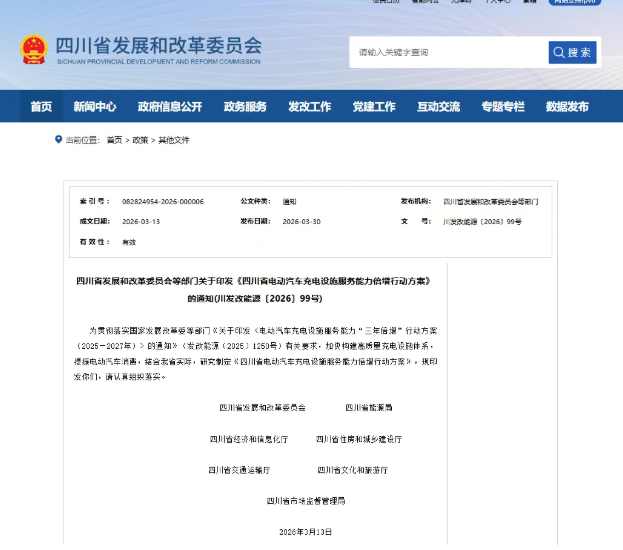
Task: Open the 数据发布 menu item
Action: coord(567,107)
